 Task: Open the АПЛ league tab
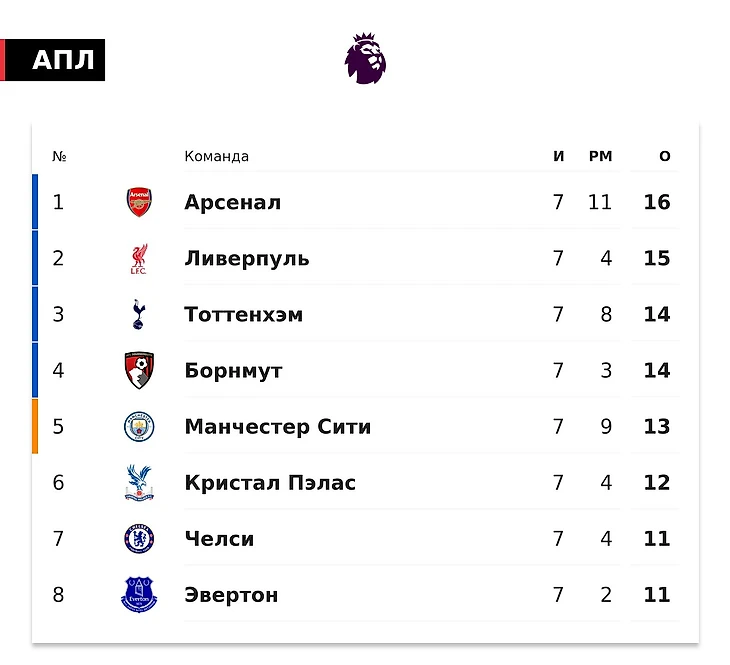62,61
